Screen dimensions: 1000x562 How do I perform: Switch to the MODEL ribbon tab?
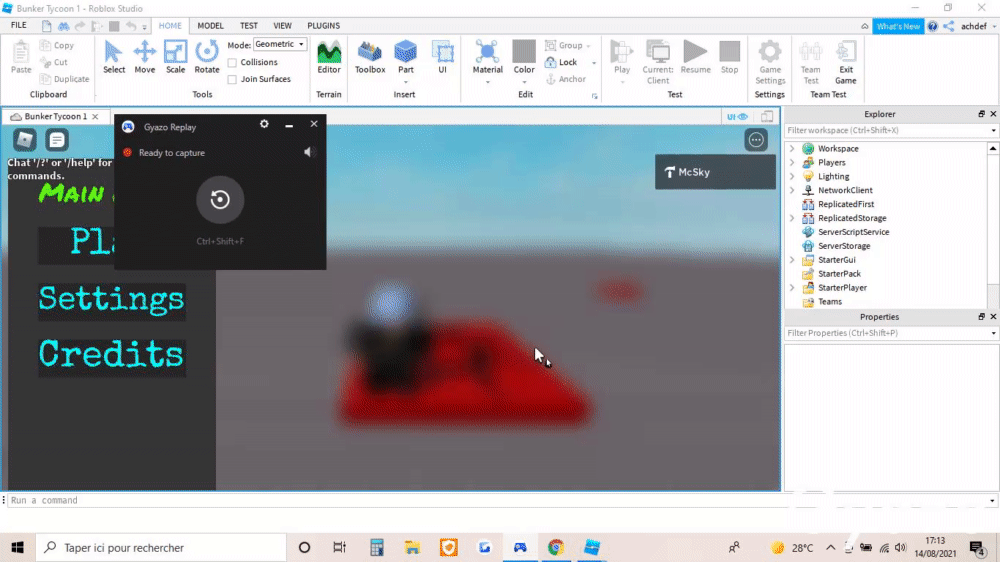click(x=210, y=26)
